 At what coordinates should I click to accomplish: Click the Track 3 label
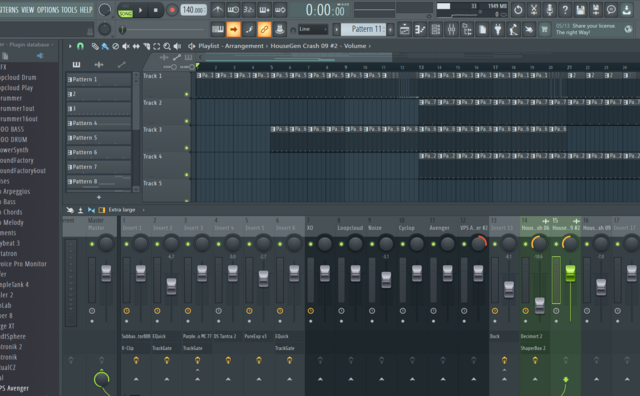(153, 130)
